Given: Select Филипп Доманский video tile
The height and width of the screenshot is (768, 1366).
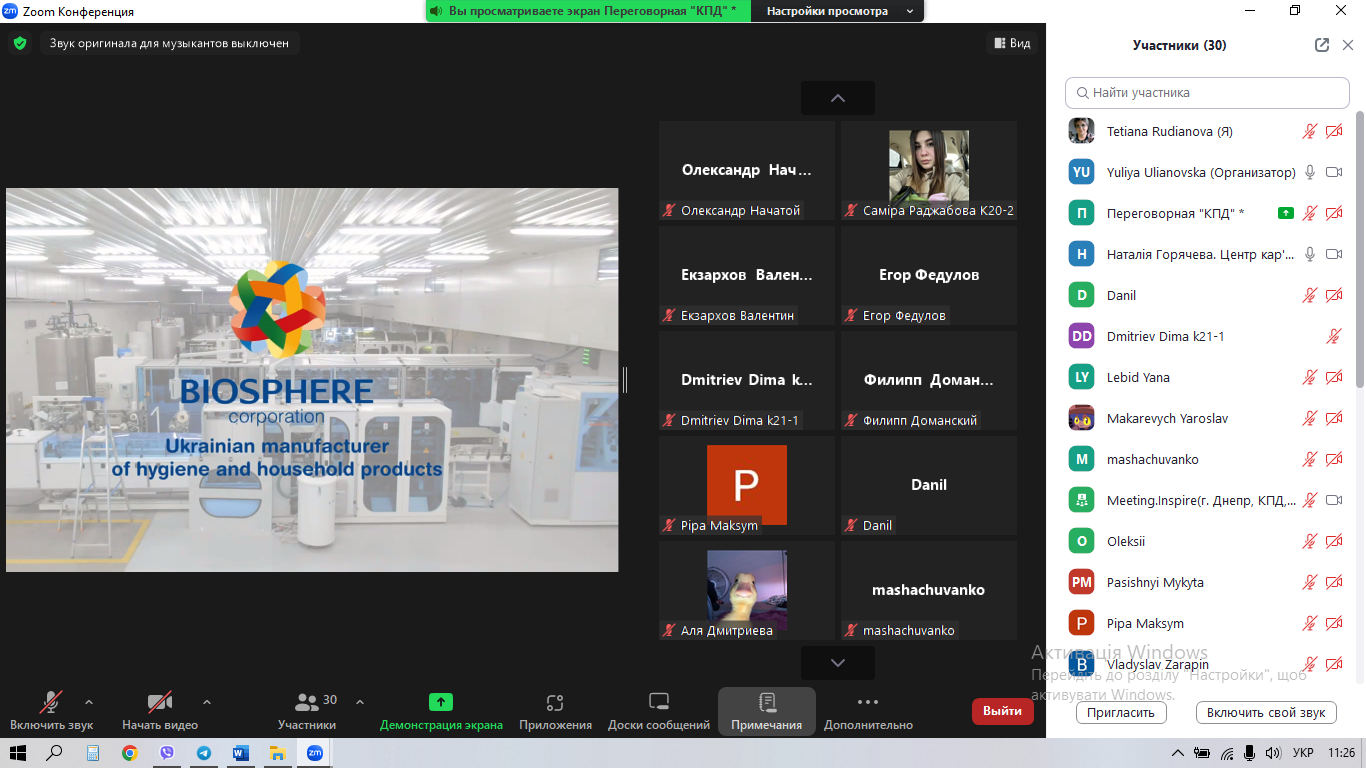Looking at the screenshot, I should point(929,381).
